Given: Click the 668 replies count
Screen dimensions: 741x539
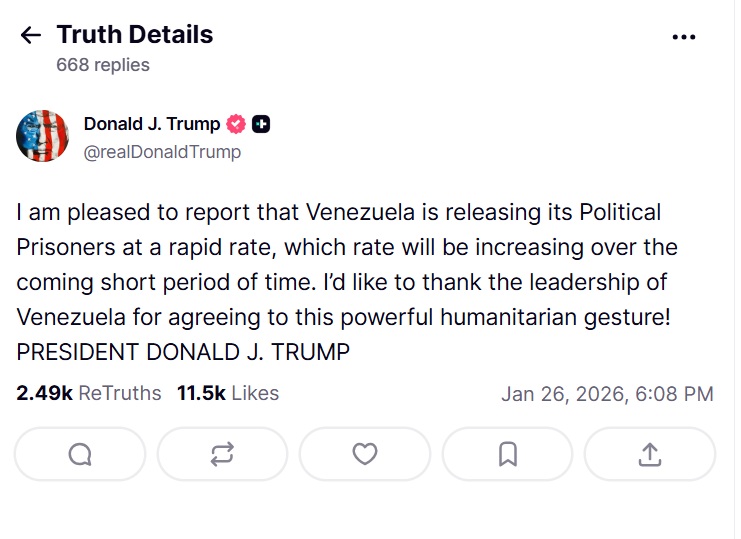Looking at the screenshot, I should pos(103,65).
